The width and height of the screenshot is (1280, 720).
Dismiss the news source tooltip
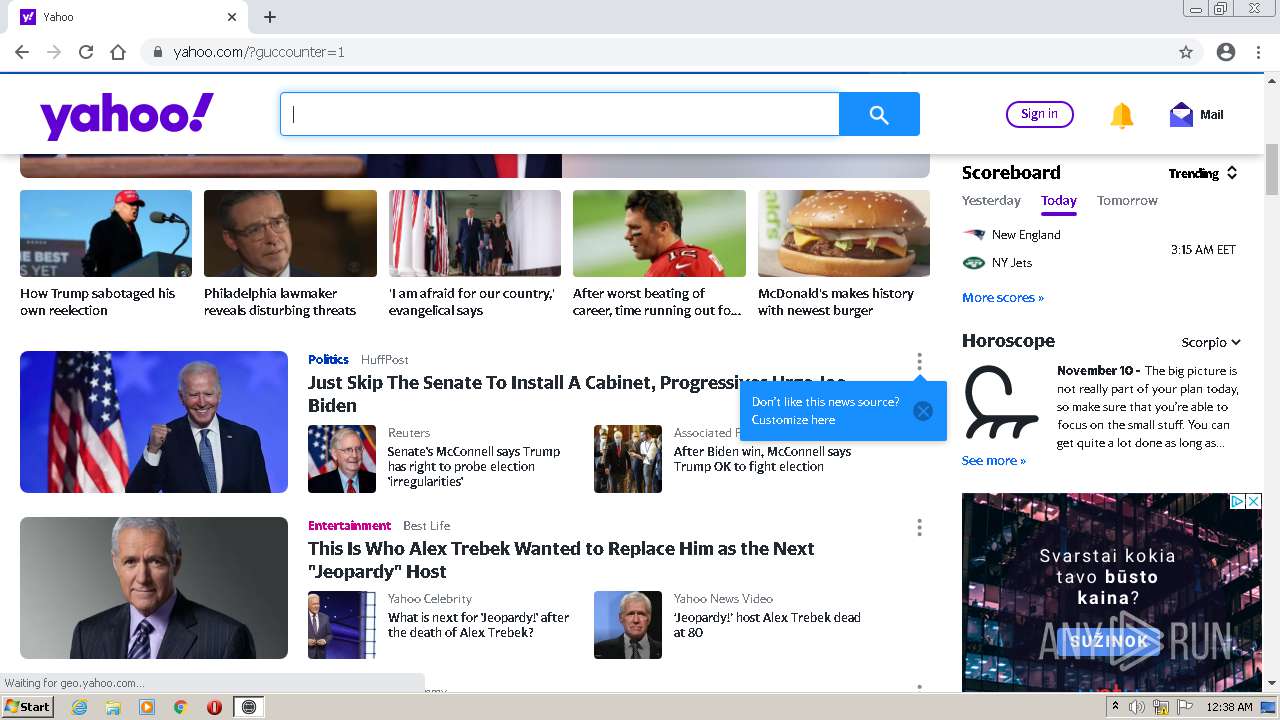click(x=923, y=411)
